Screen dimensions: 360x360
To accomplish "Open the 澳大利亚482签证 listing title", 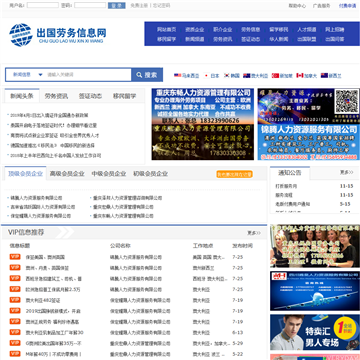I will pos(43,300).
